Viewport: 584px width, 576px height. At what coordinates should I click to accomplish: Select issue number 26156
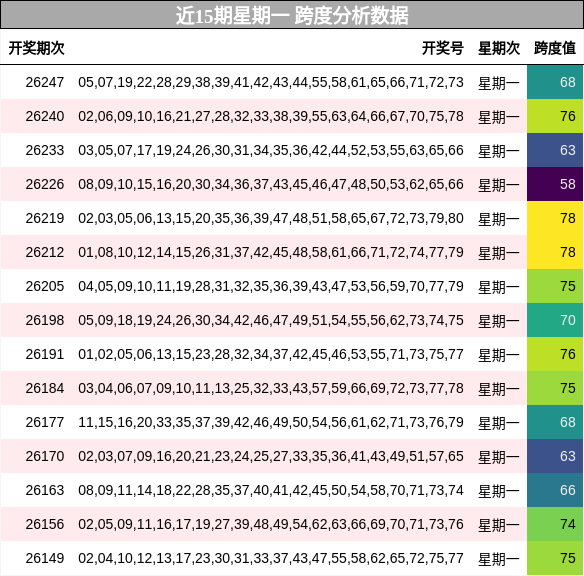45,524
